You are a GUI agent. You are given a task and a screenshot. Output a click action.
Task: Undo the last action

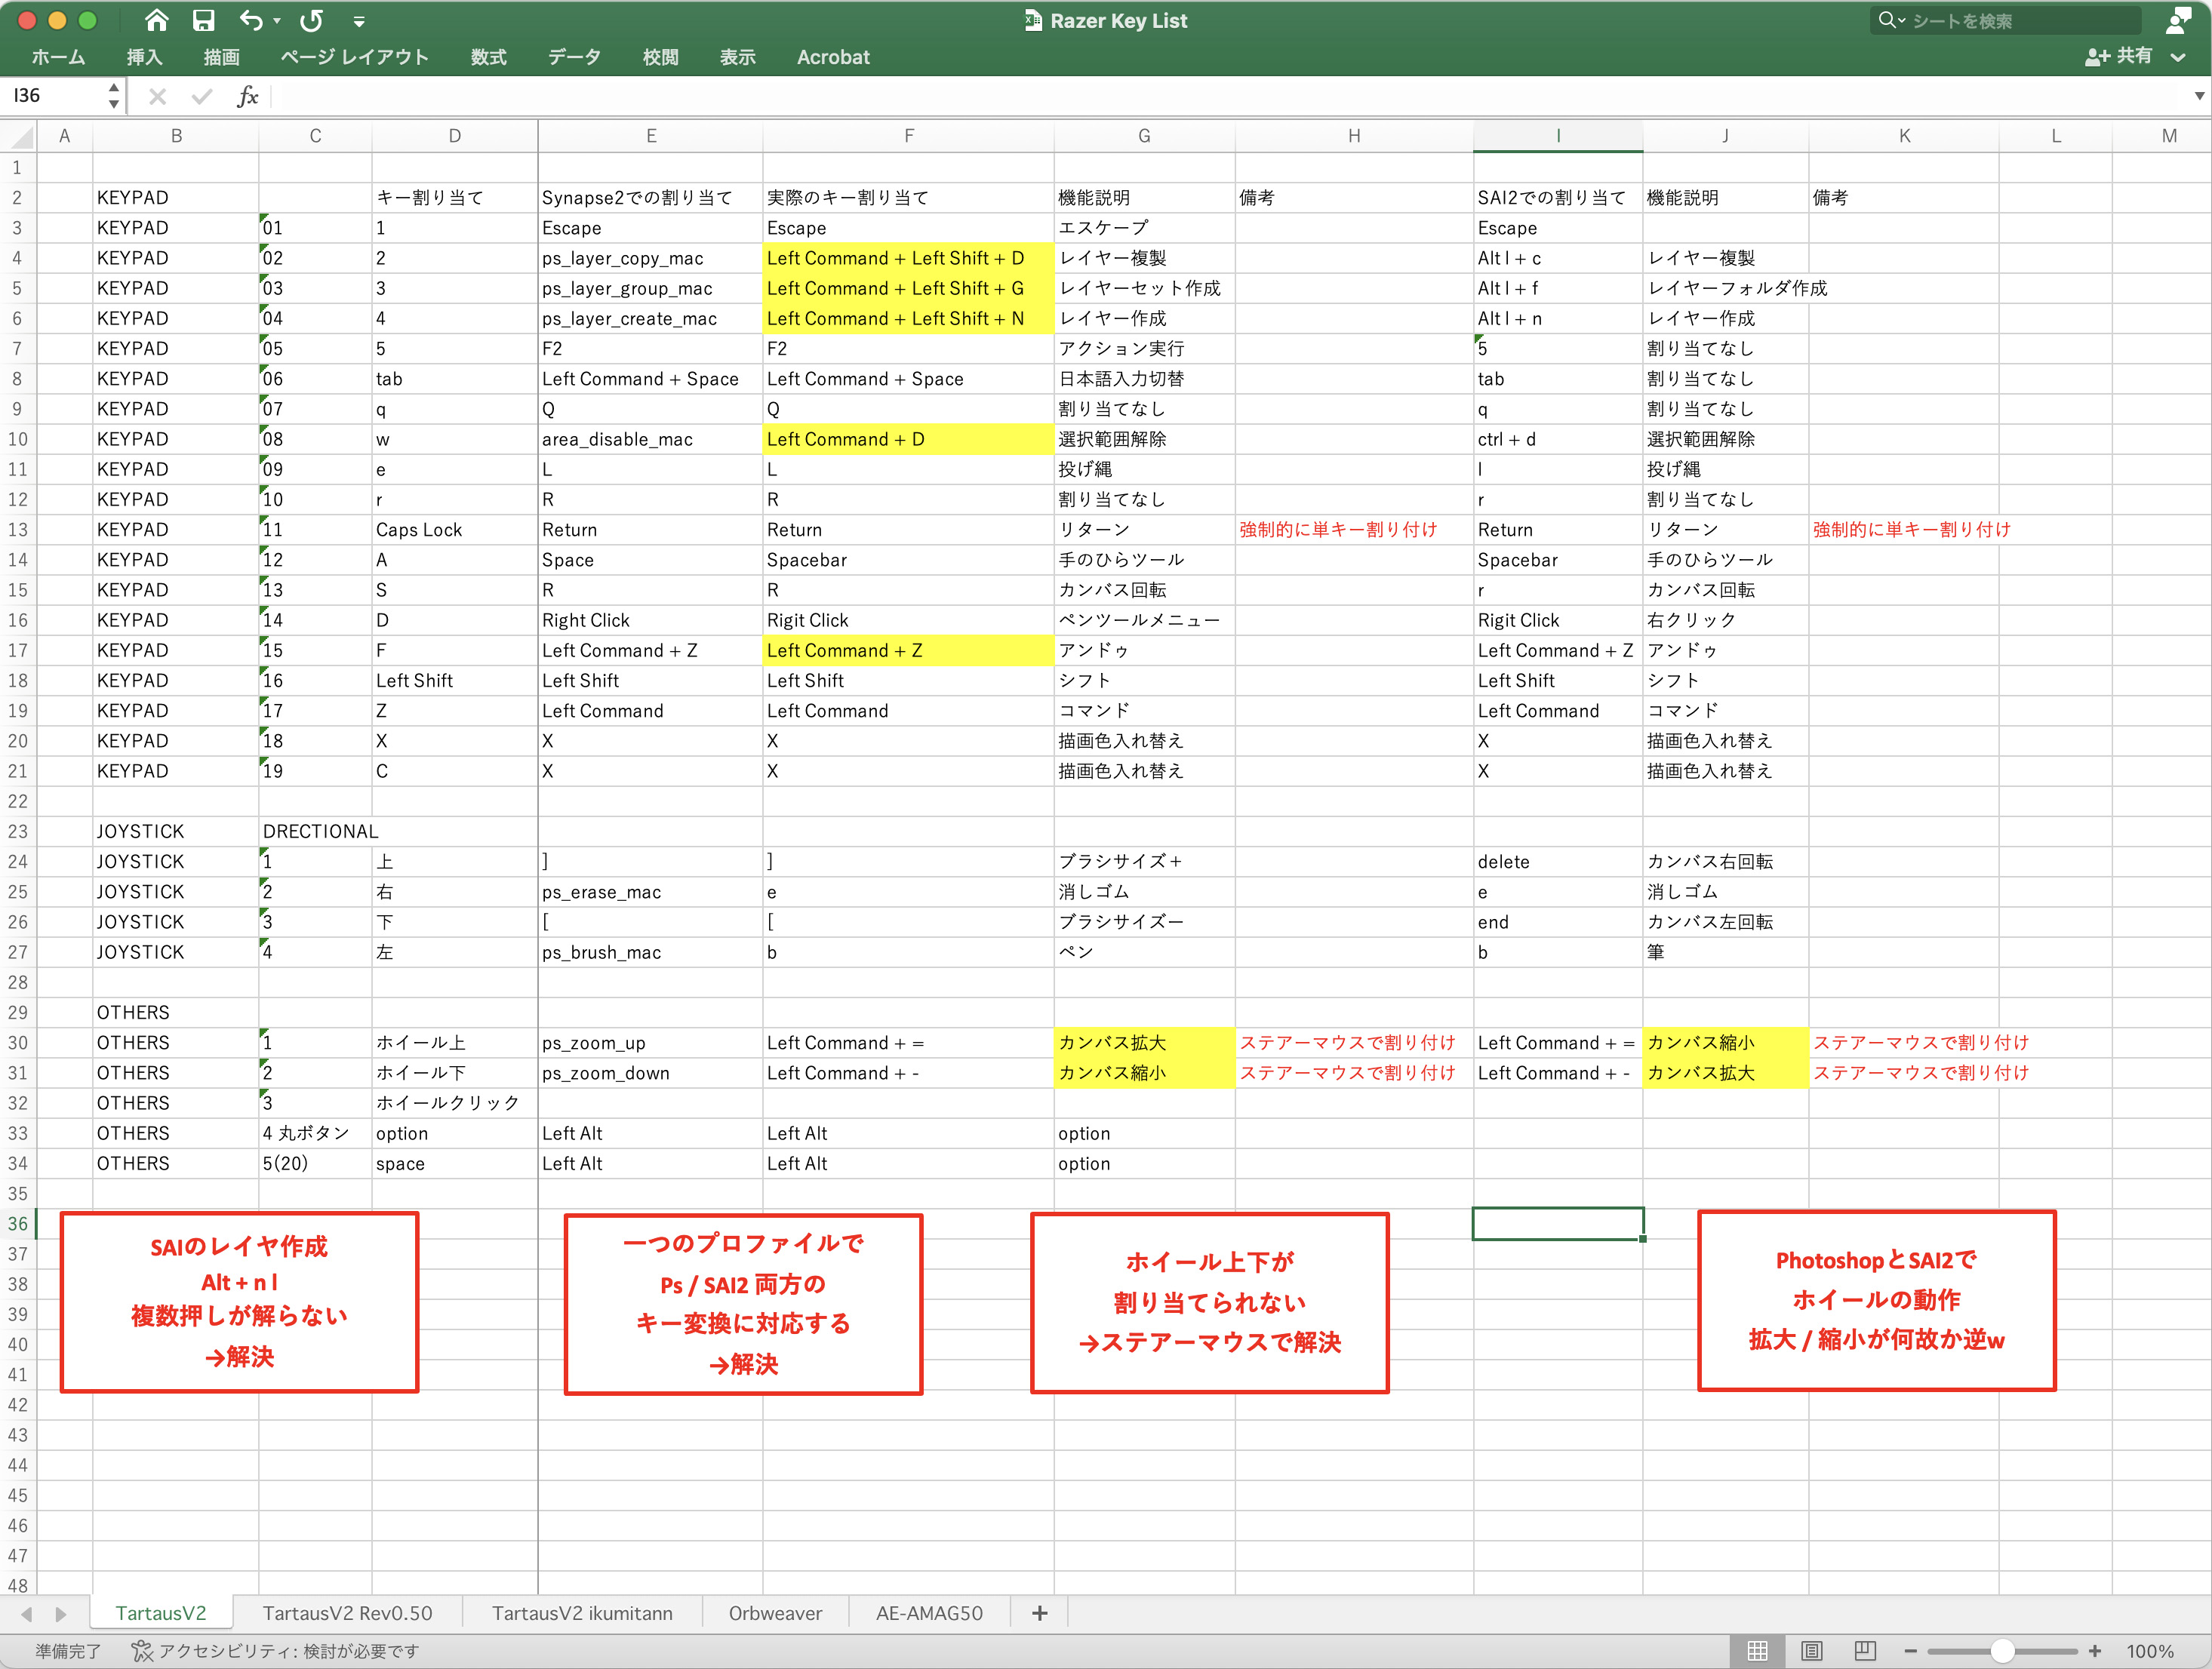click(x=251, y=20)
